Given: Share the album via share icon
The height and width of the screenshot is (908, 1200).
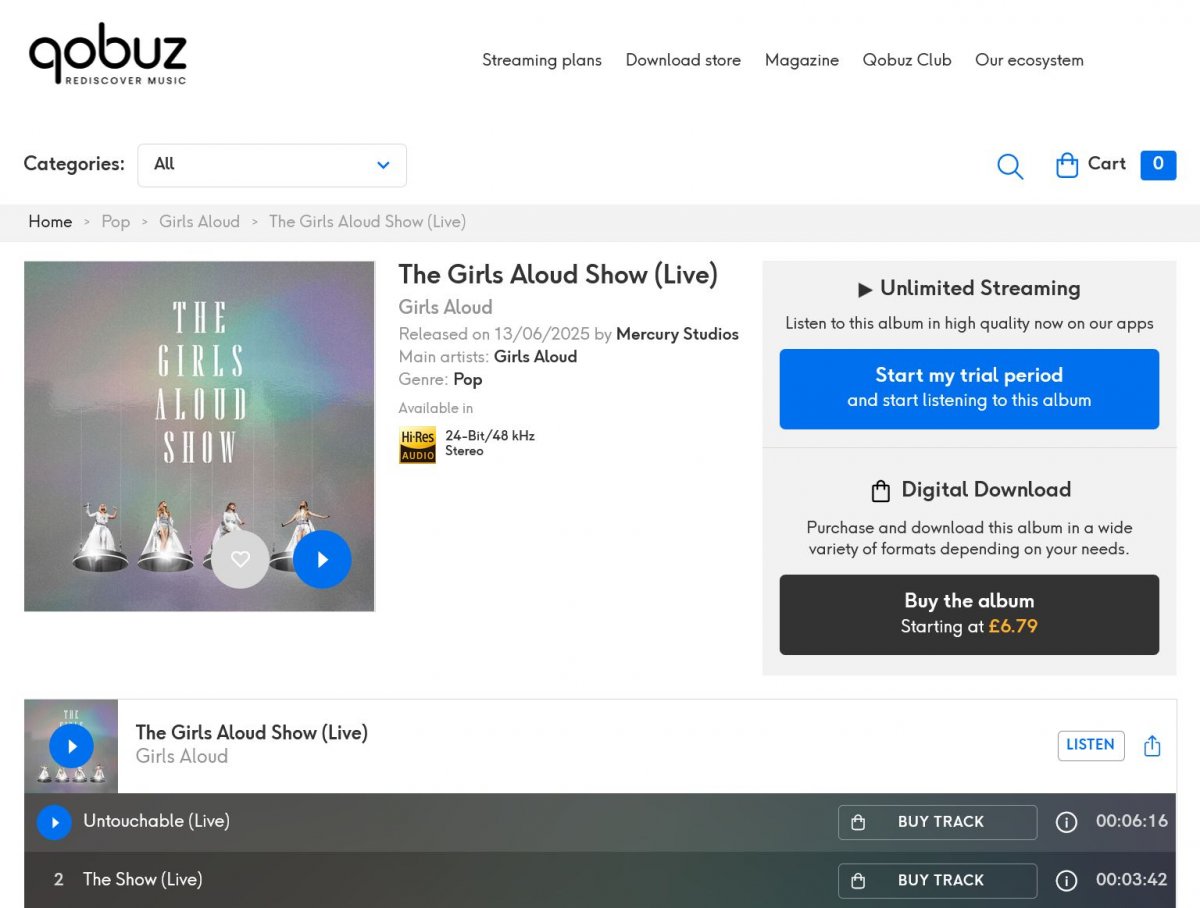Looking at the screenshot, I should click(x=1152, y=746).
